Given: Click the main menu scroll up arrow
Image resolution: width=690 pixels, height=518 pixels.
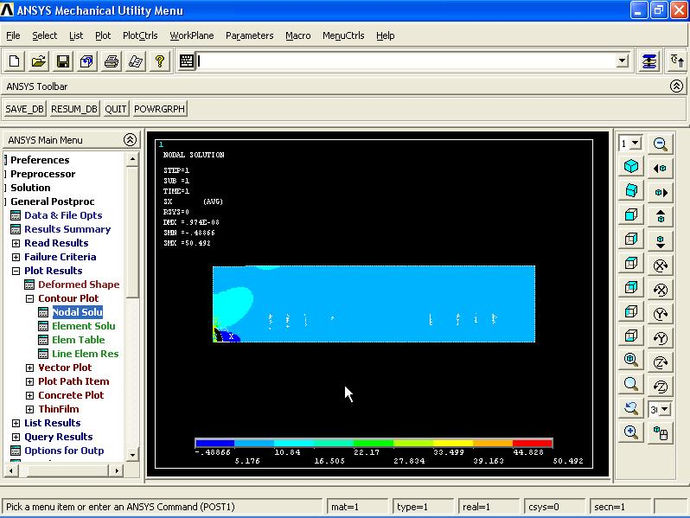Looking at the screenshot, I should click(132, 159).
